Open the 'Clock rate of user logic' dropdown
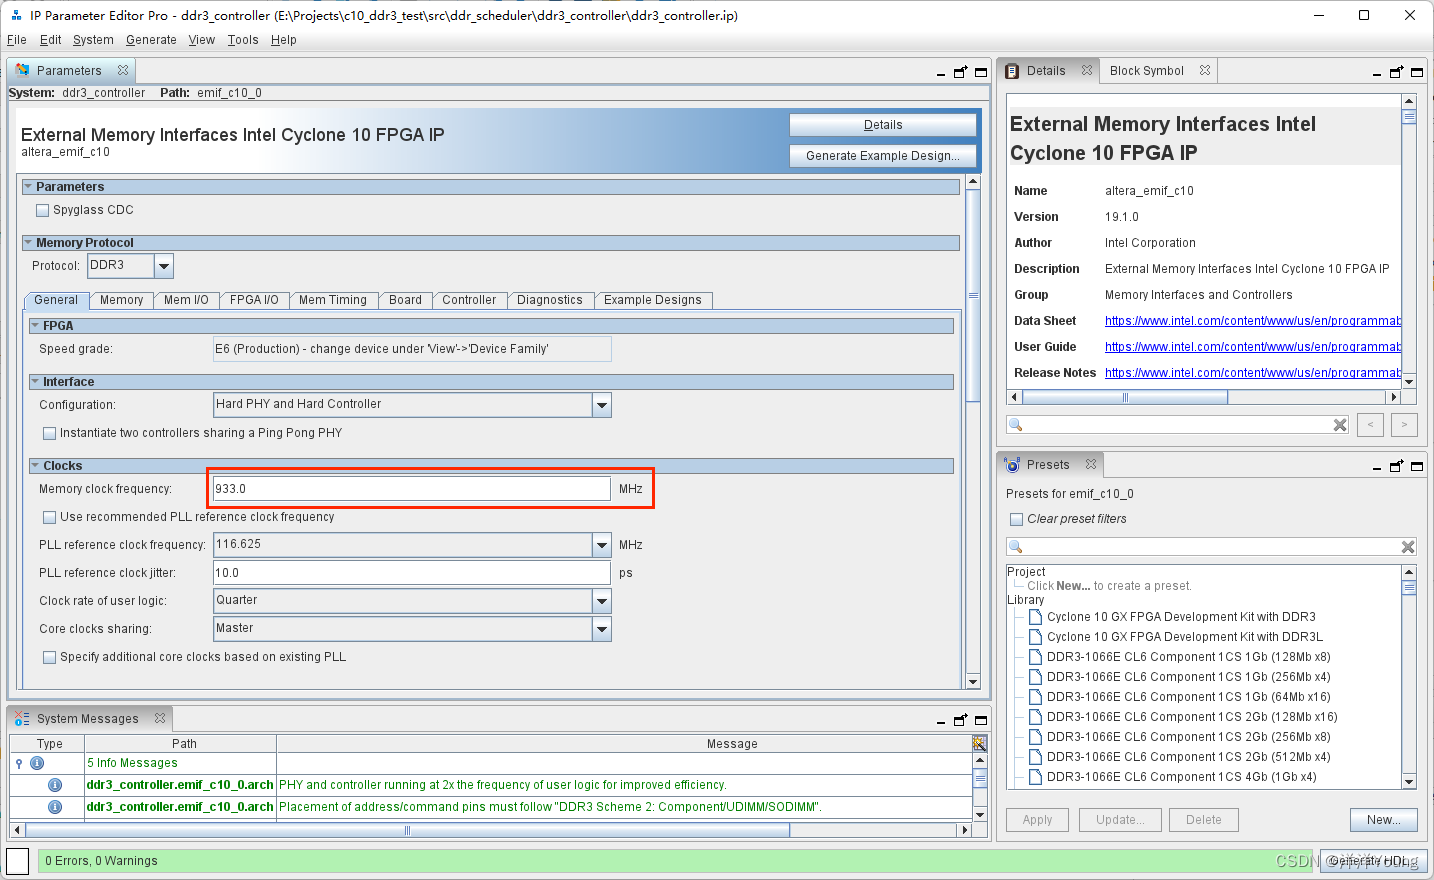The height and width of the screenshot is (880, 1434). point(602,601)
